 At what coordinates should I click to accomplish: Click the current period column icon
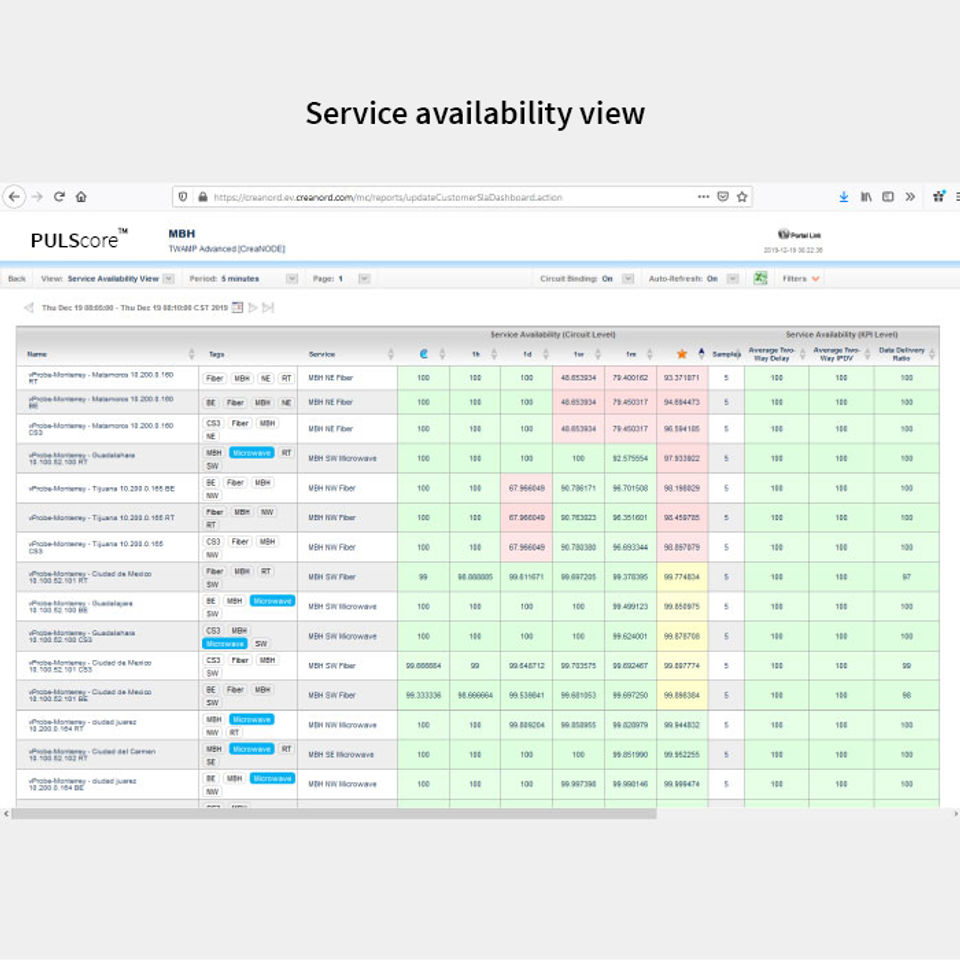(423, 354)
